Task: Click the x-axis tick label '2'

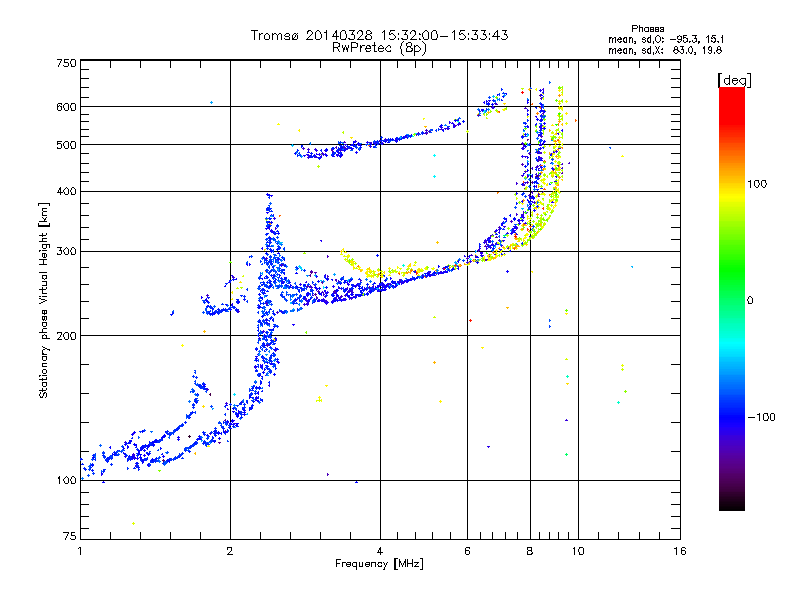Action: pyautogui.click(x=230, y=551)
